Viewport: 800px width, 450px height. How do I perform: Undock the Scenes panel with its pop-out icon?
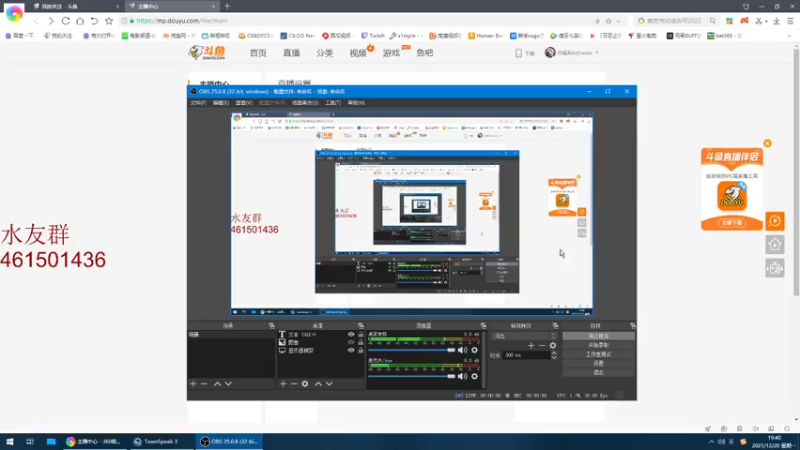click(x=271, y=326)
